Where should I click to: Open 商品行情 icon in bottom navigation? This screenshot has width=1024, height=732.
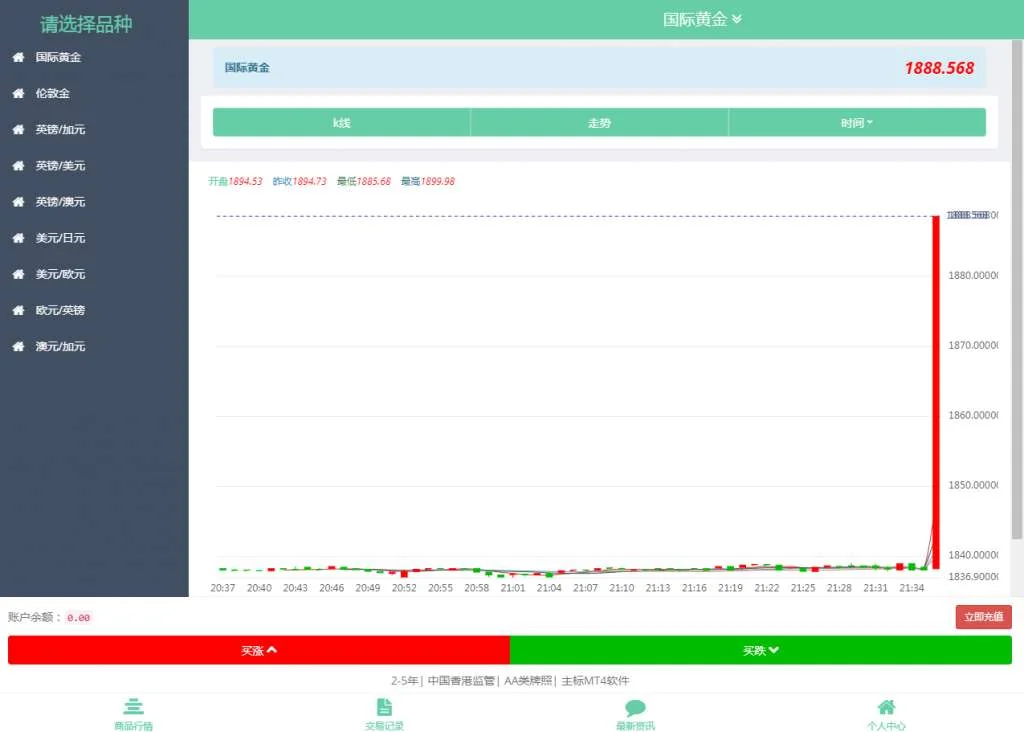(x=133, y=708)
